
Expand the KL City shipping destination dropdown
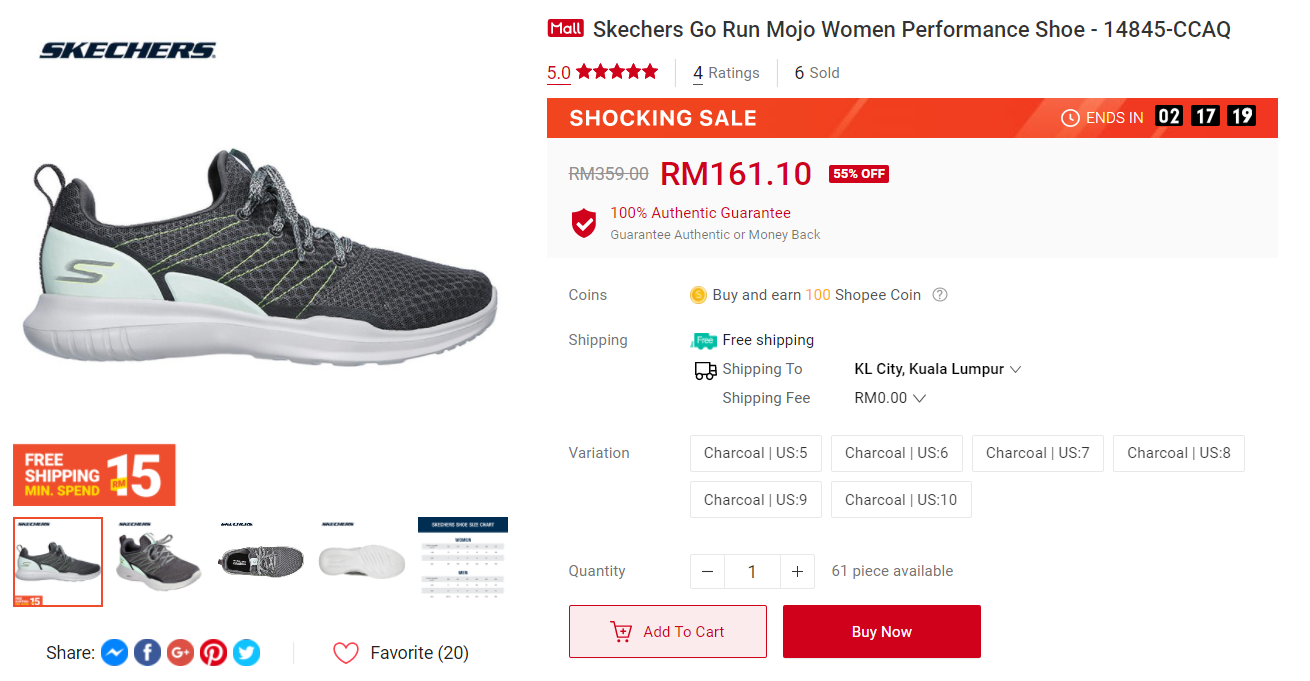coord(1015,369)
